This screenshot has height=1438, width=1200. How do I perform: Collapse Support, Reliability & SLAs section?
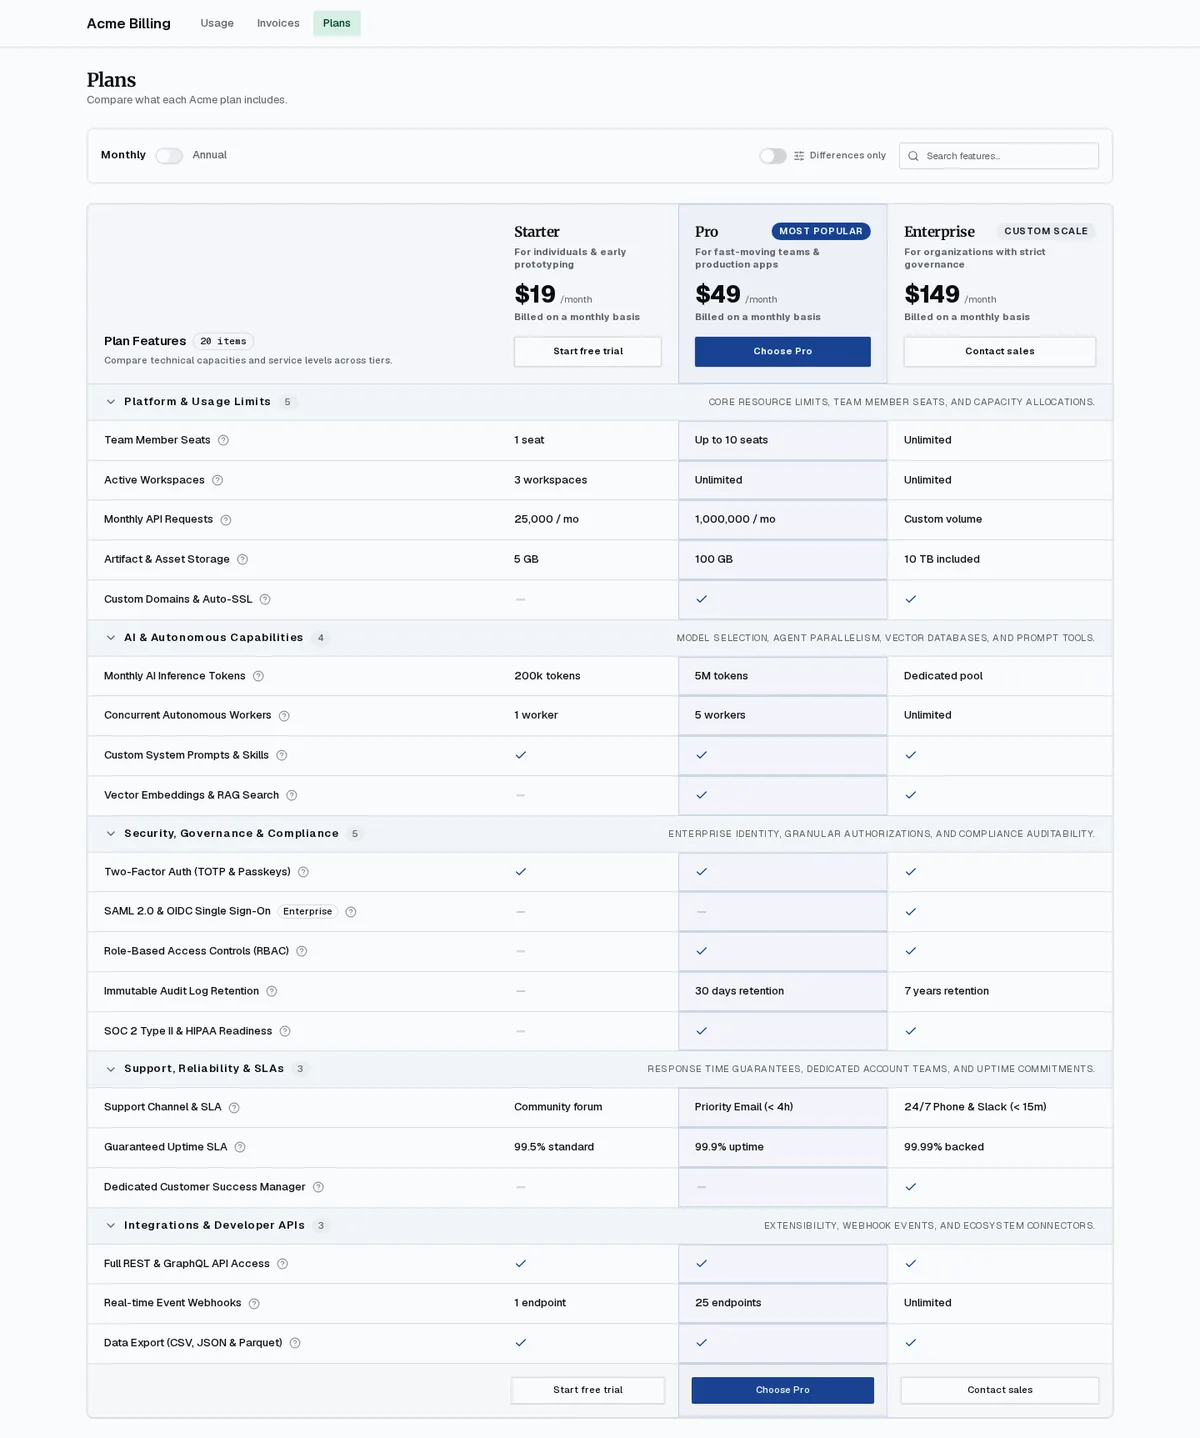coord(111,1069)
